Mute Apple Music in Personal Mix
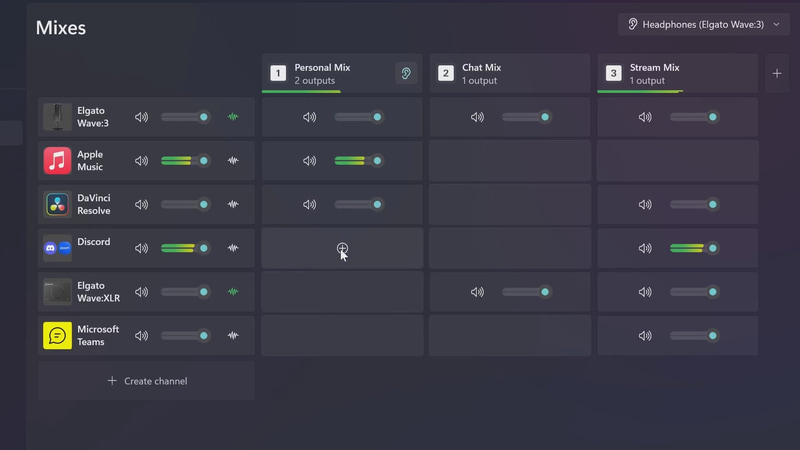800x450 pixels. click(309, 161)
